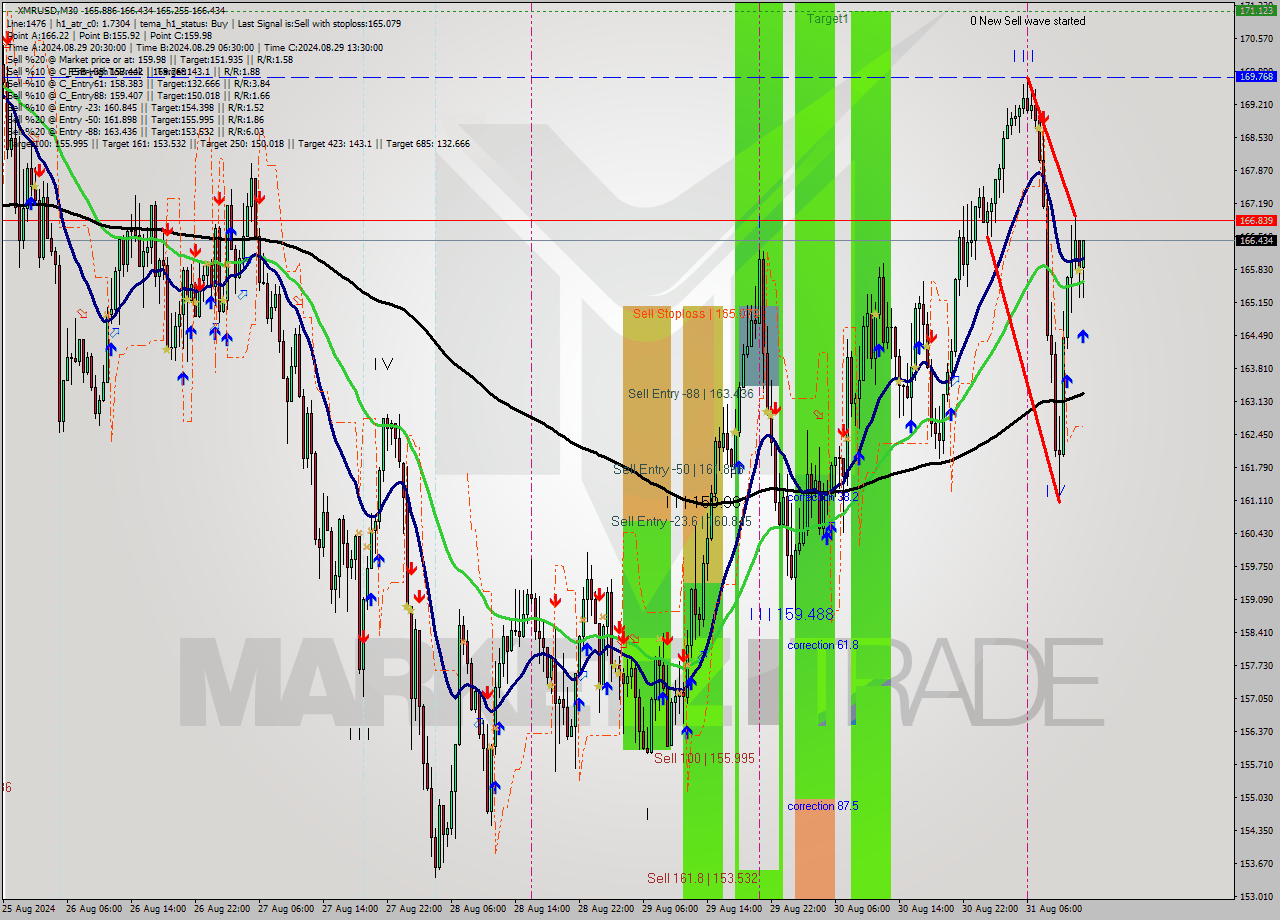
Task: Click the latest blue buy arrow below the last candles
Action: tap(1083, 337)
